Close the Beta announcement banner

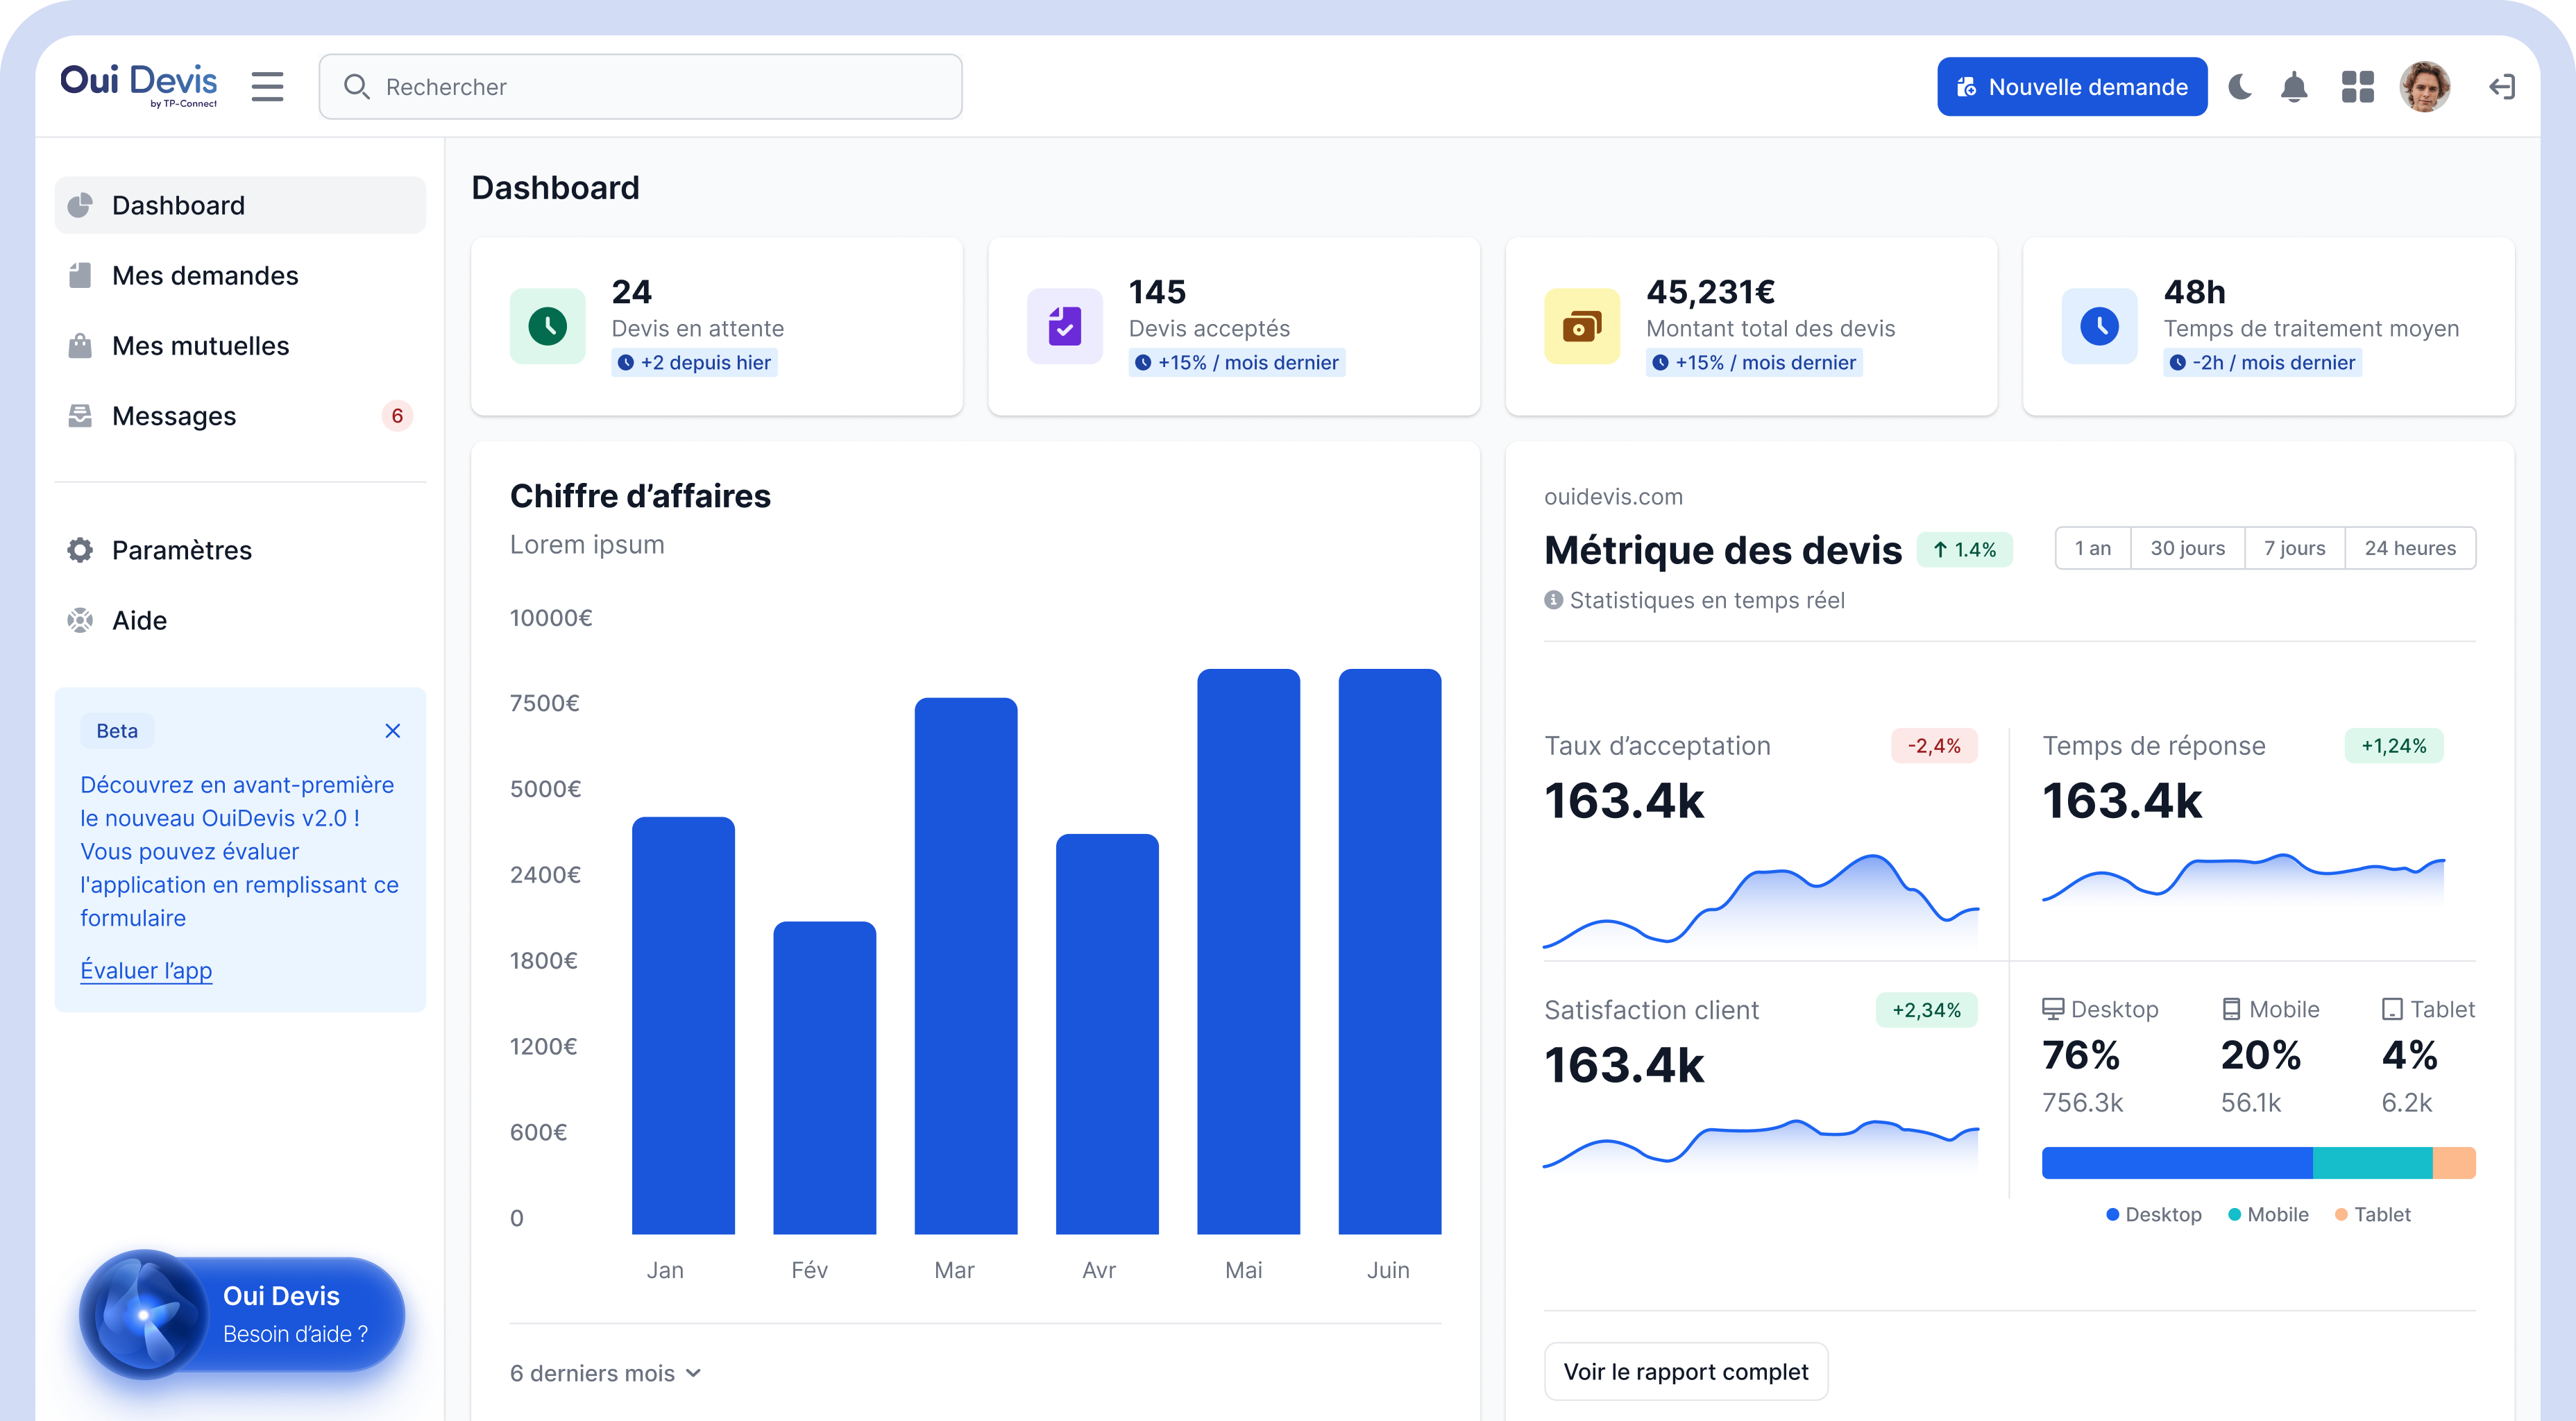pos(393,731)
